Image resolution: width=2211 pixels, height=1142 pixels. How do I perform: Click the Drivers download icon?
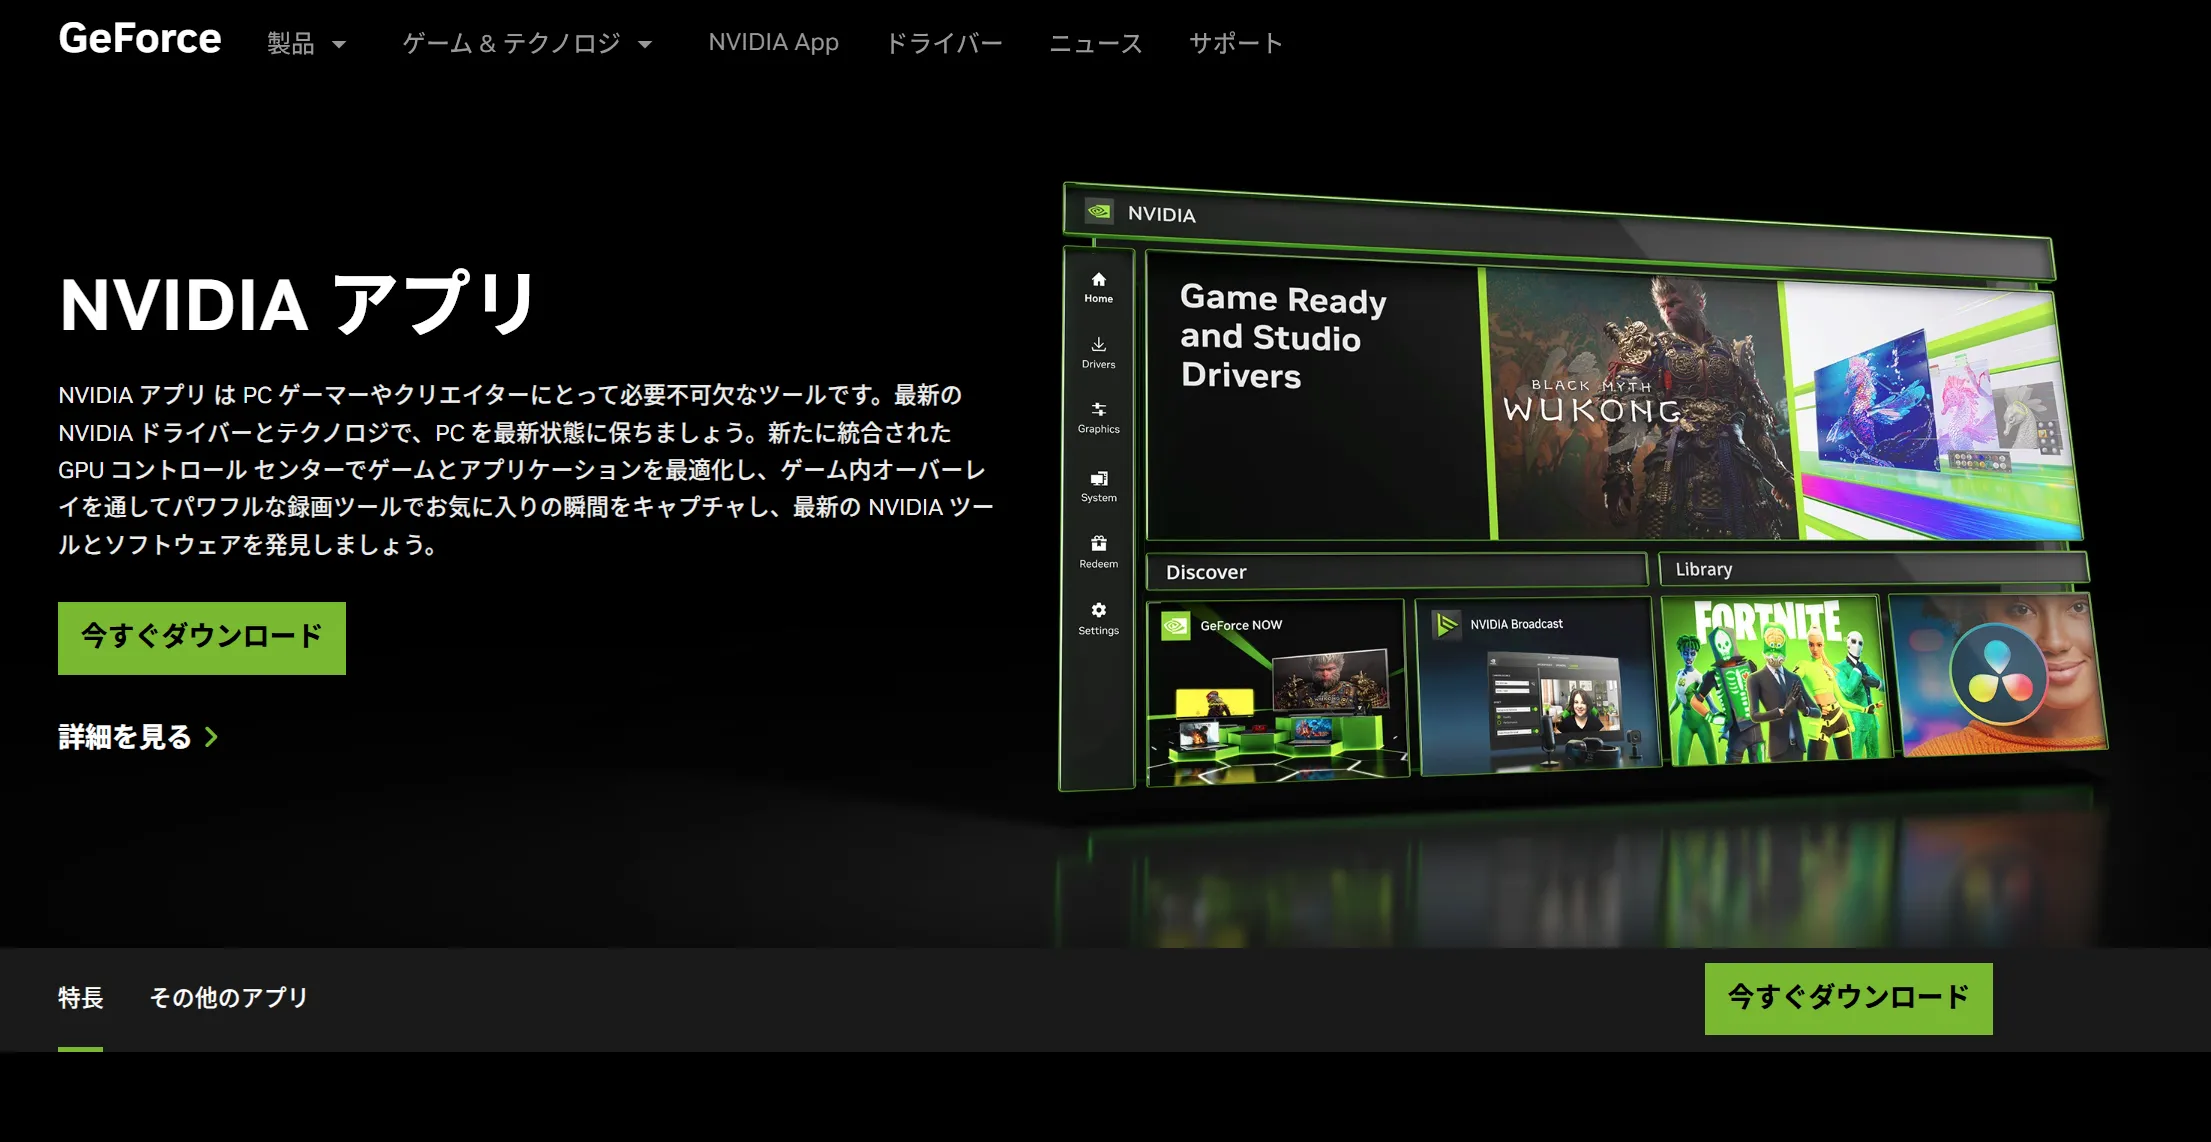tap(1098, 345)
